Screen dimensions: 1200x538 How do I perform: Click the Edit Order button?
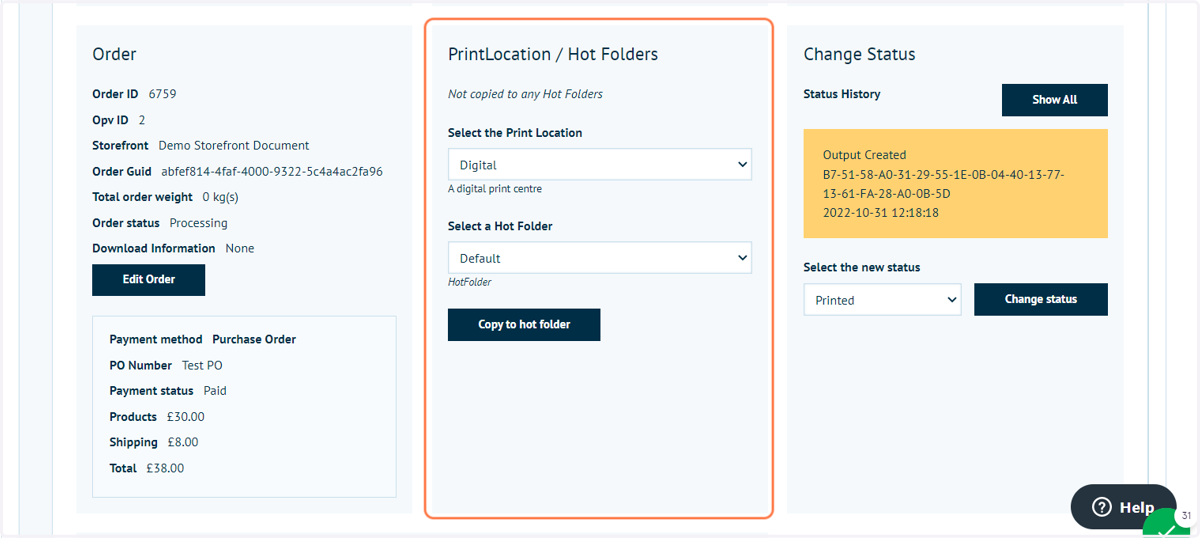click(x=148, y=280)
